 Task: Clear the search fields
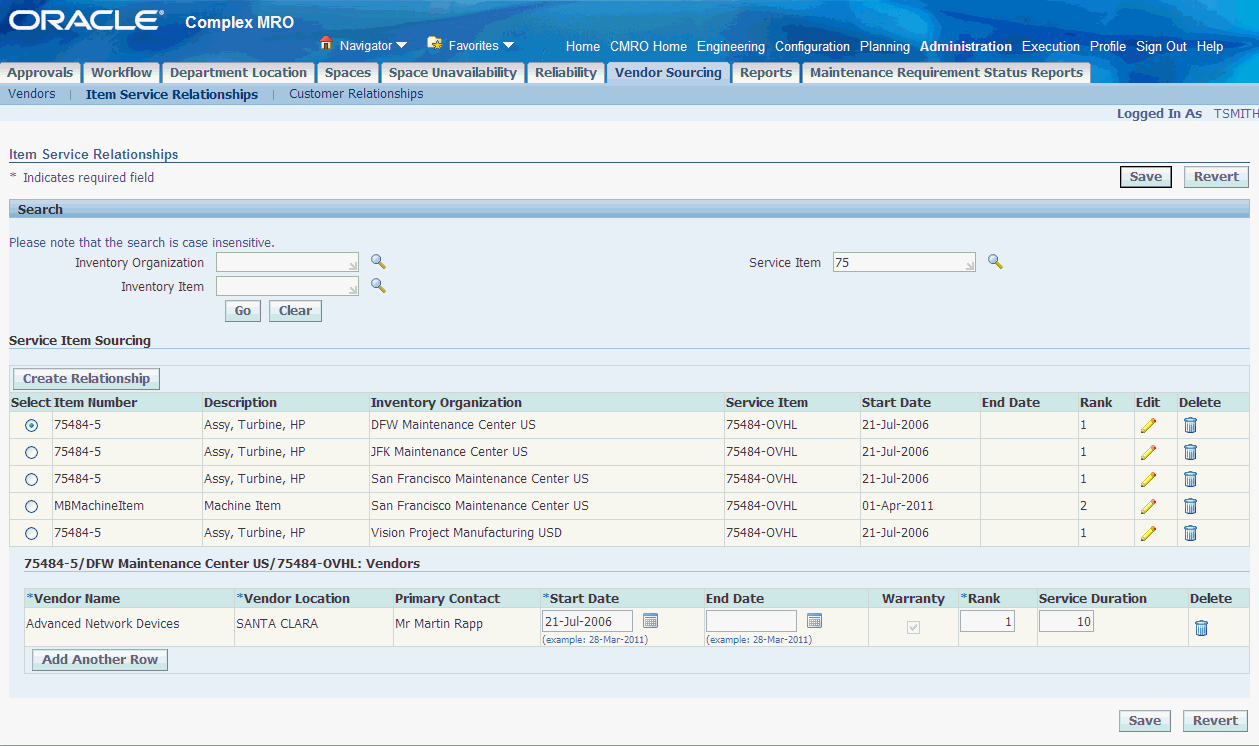(x=295, y=311)
